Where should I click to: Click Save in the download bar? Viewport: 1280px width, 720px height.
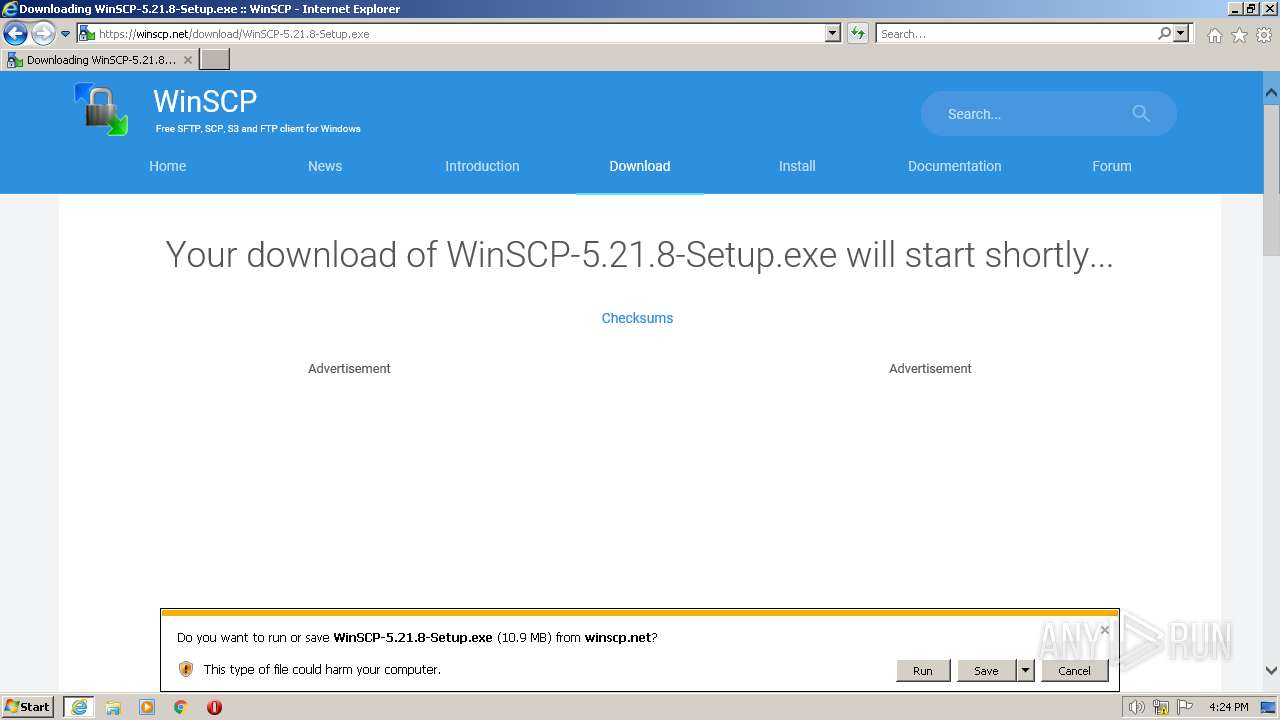point(986,671)
